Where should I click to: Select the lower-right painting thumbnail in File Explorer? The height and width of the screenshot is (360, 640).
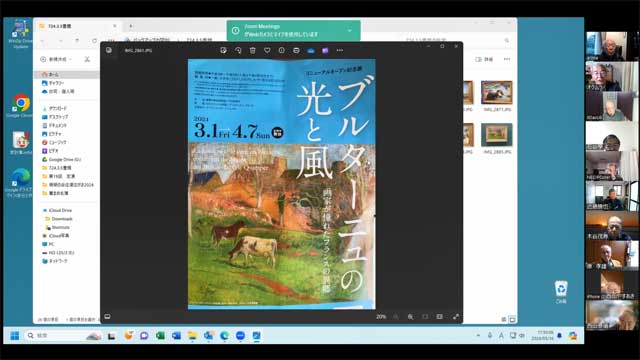point(497,135)
